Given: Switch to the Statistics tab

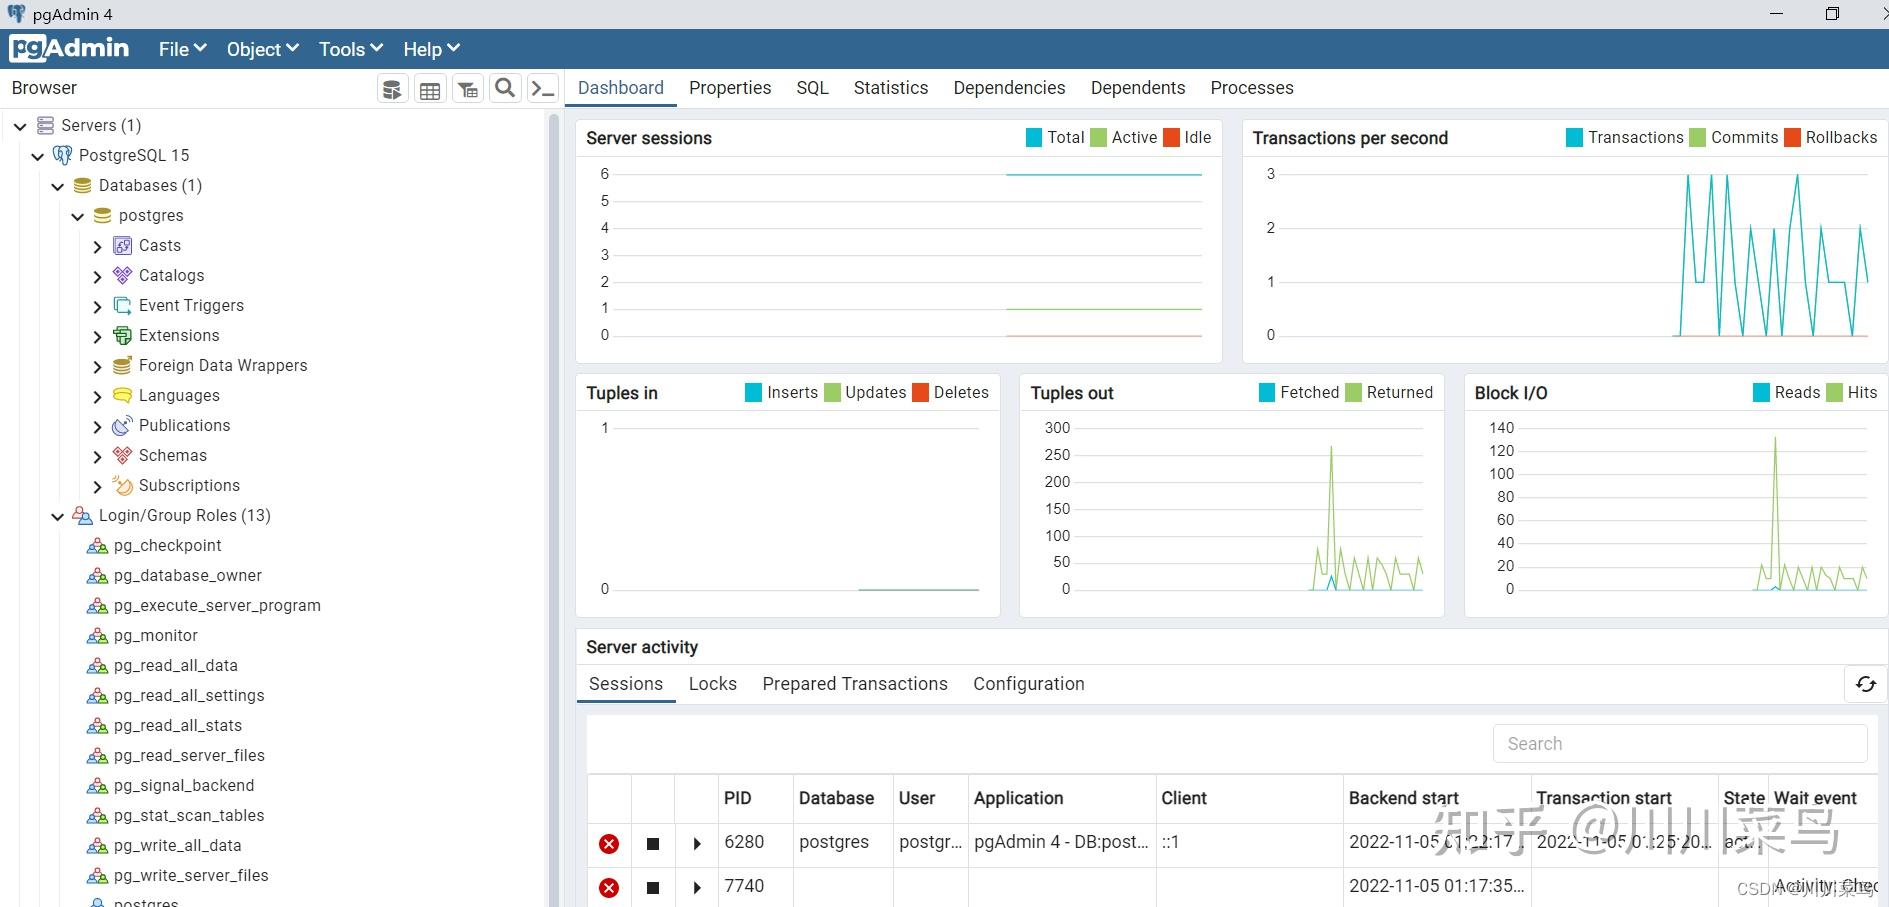Looking at the screenshot, I should coord(891,88).
